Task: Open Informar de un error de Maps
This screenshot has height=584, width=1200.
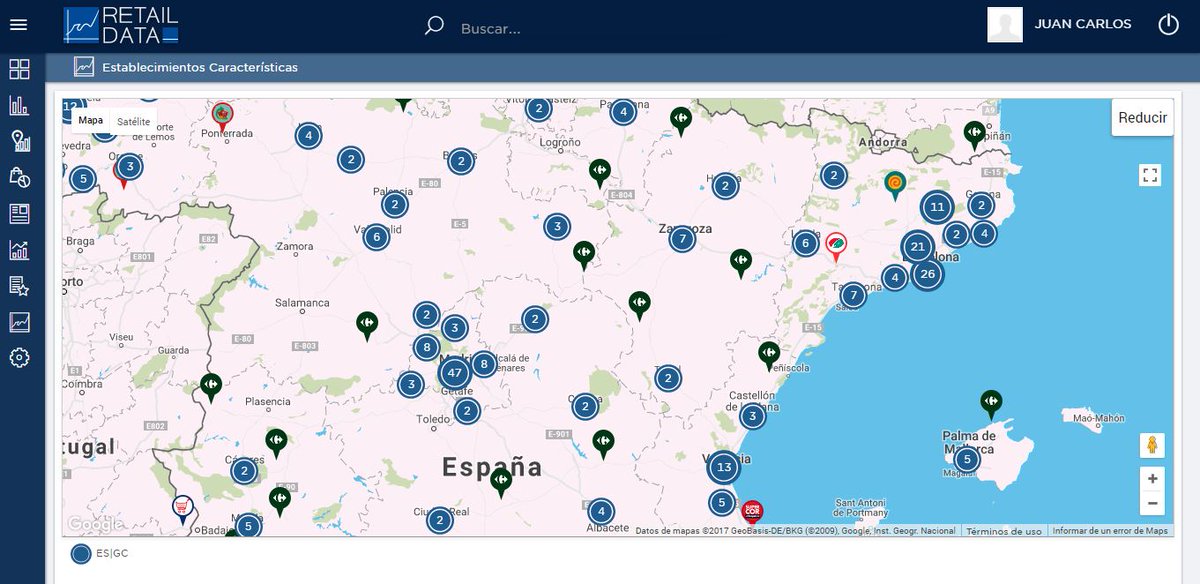Action: 1110,531
